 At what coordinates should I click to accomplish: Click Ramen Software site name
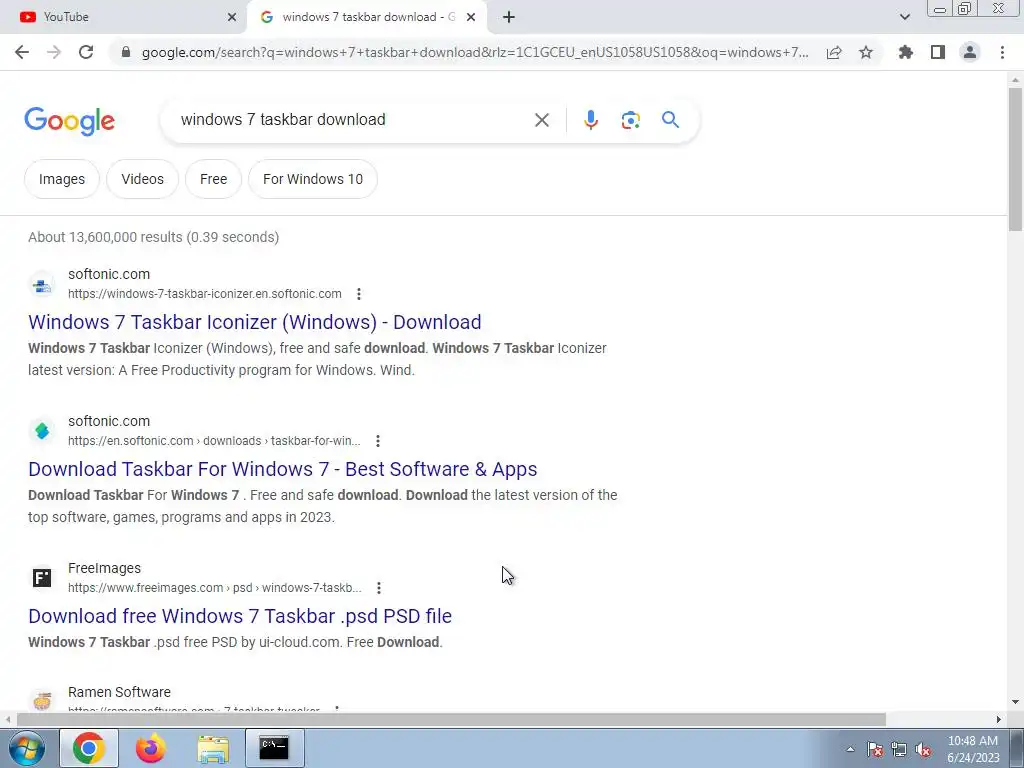click(119, 692)
